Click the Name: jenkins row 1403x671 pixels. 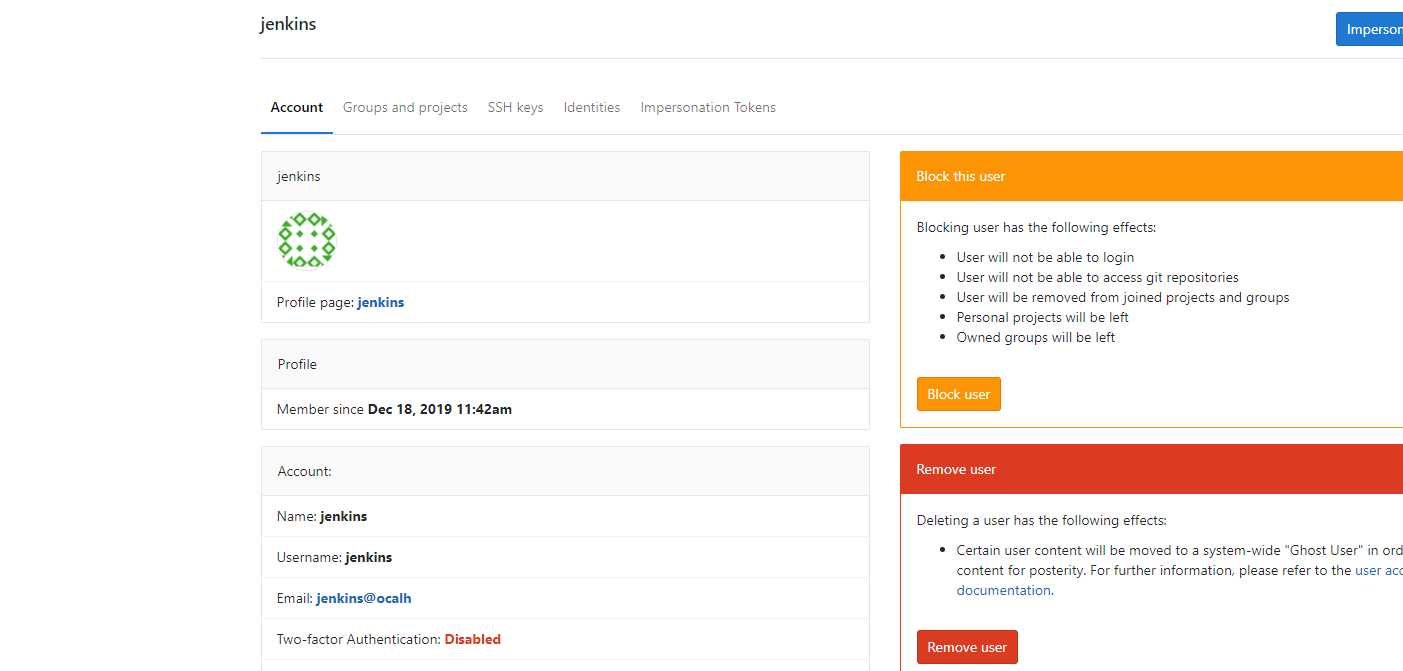click(565, 516)
